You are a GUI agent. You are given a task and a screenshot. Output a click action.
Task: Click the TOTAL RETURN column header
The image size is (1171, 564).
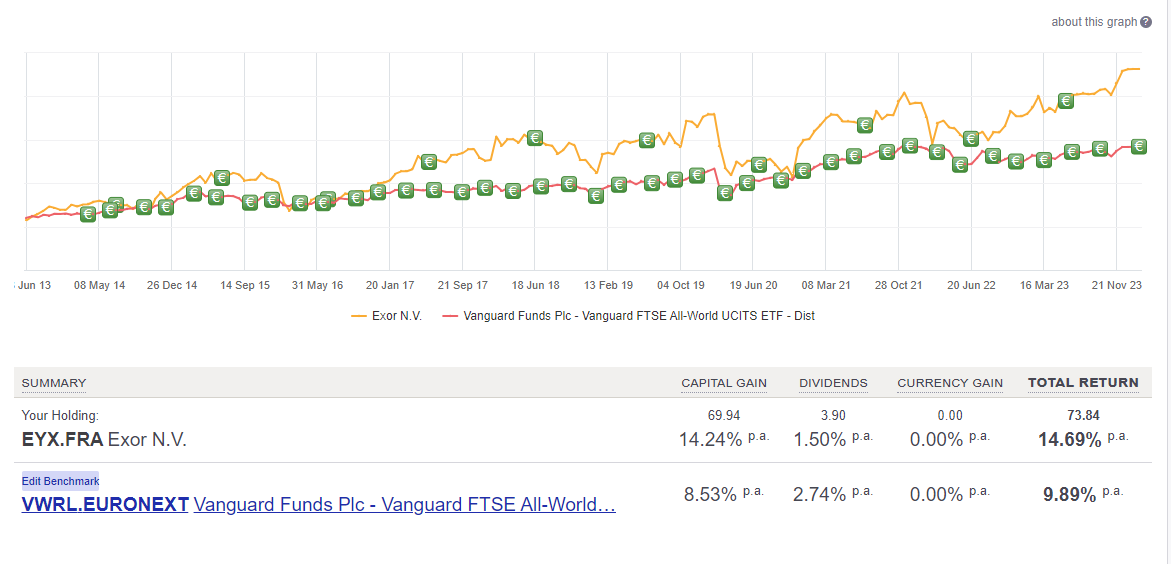point(1084,383)
